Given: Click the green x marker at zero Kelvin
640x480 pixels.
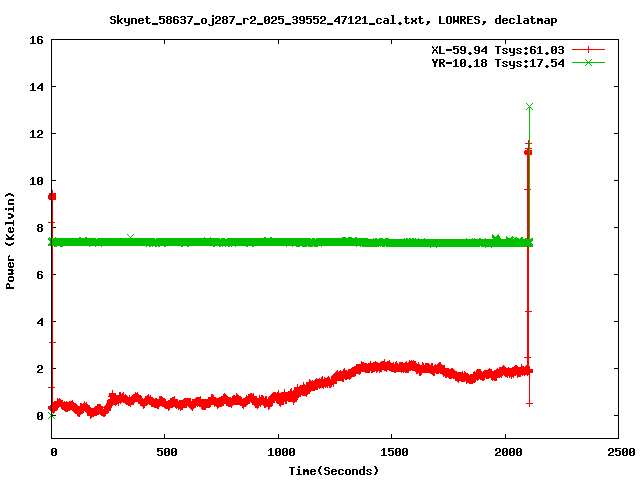Looking at the screenshot, I should [51, 416].
